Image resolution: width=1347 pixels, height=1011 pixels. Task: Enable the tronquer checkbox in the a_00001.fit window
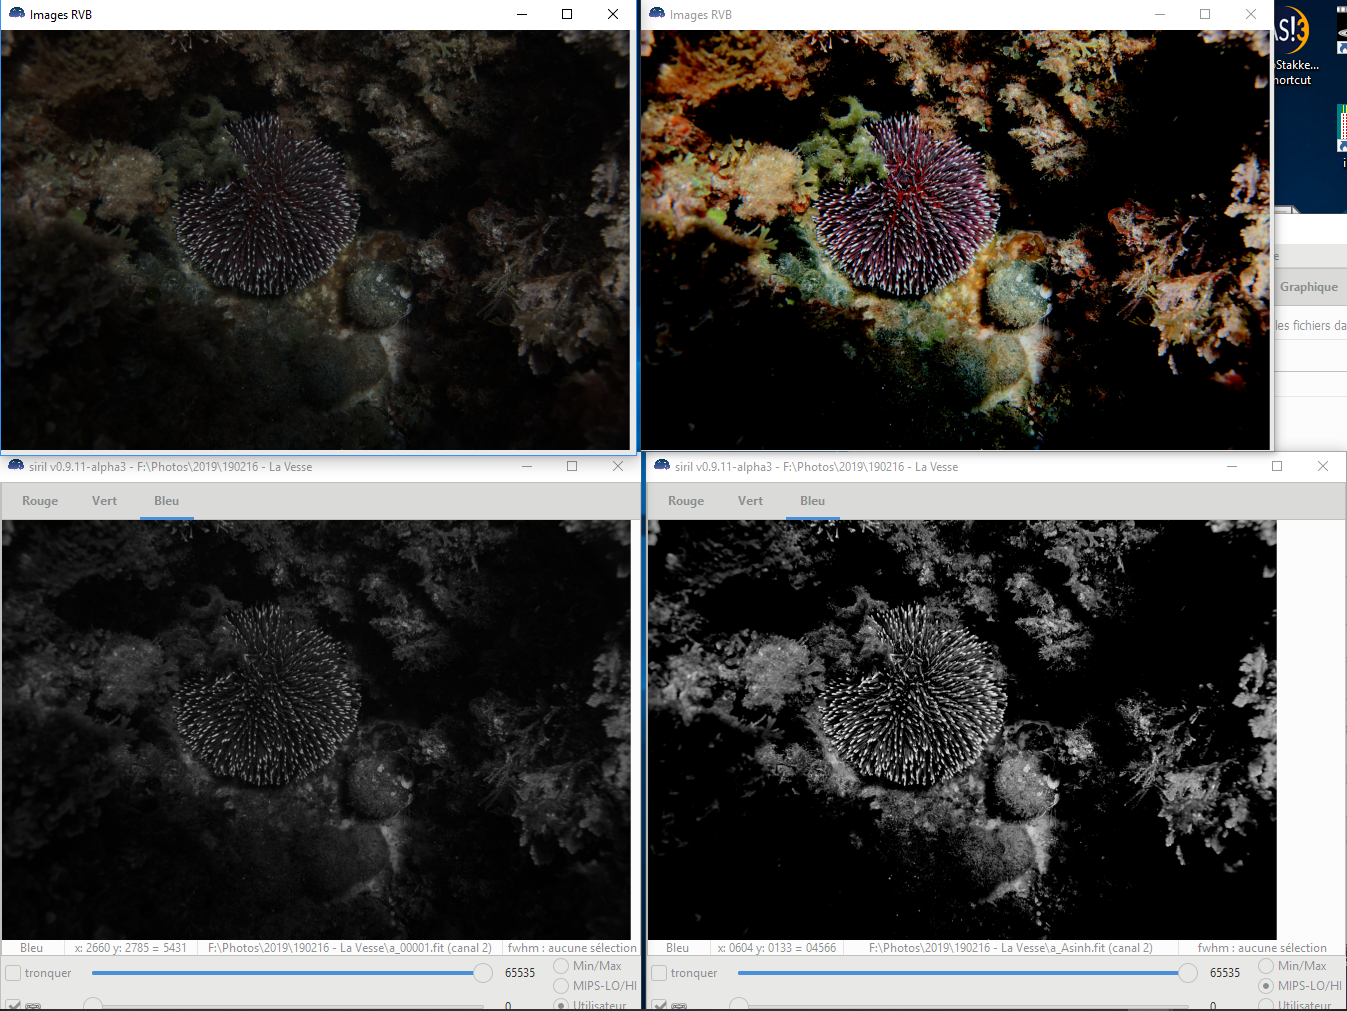[13, 973]
